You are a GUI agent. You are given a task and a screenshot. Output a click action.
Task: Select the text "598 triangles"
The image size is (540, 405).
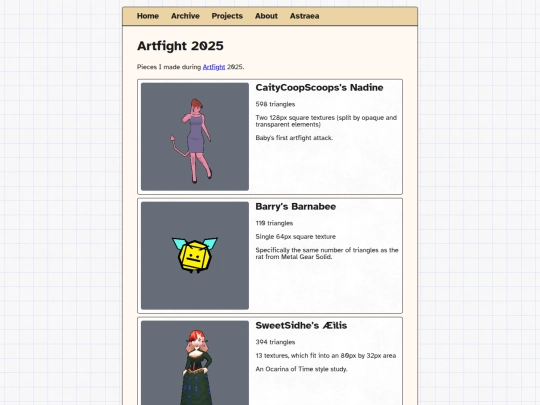[x=275, y=104]
